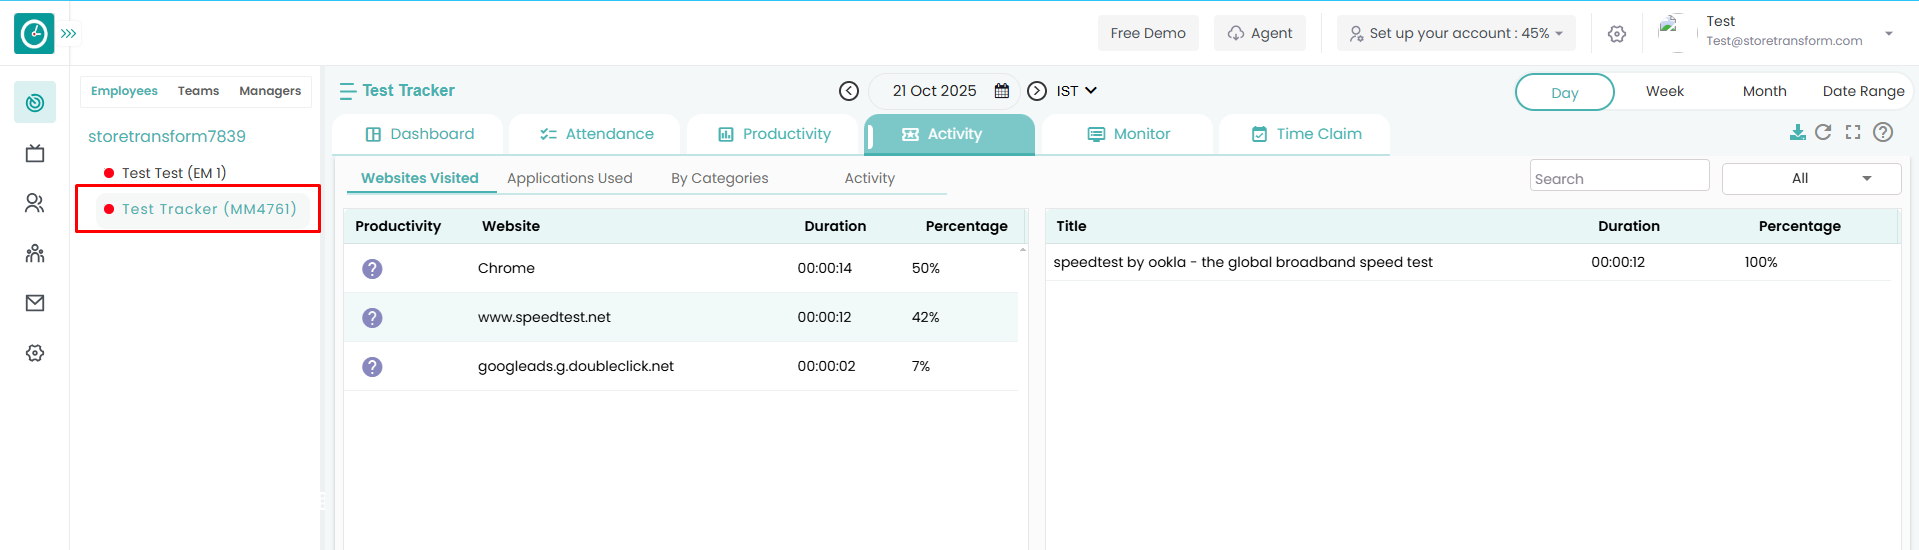Select the googleads.g.doubleclick.net row
This screenshot has width=1919, height=550.
680,366
